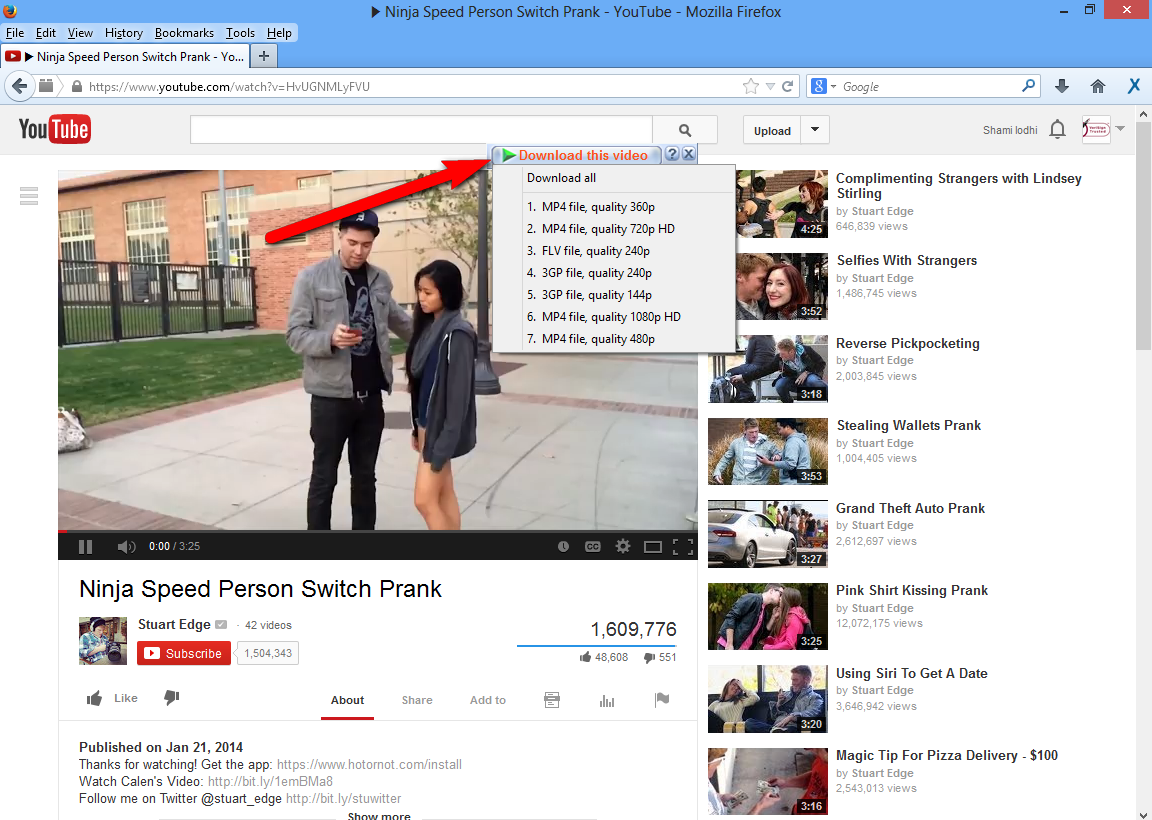Open the Add to tab

click(x=488, y=700)
